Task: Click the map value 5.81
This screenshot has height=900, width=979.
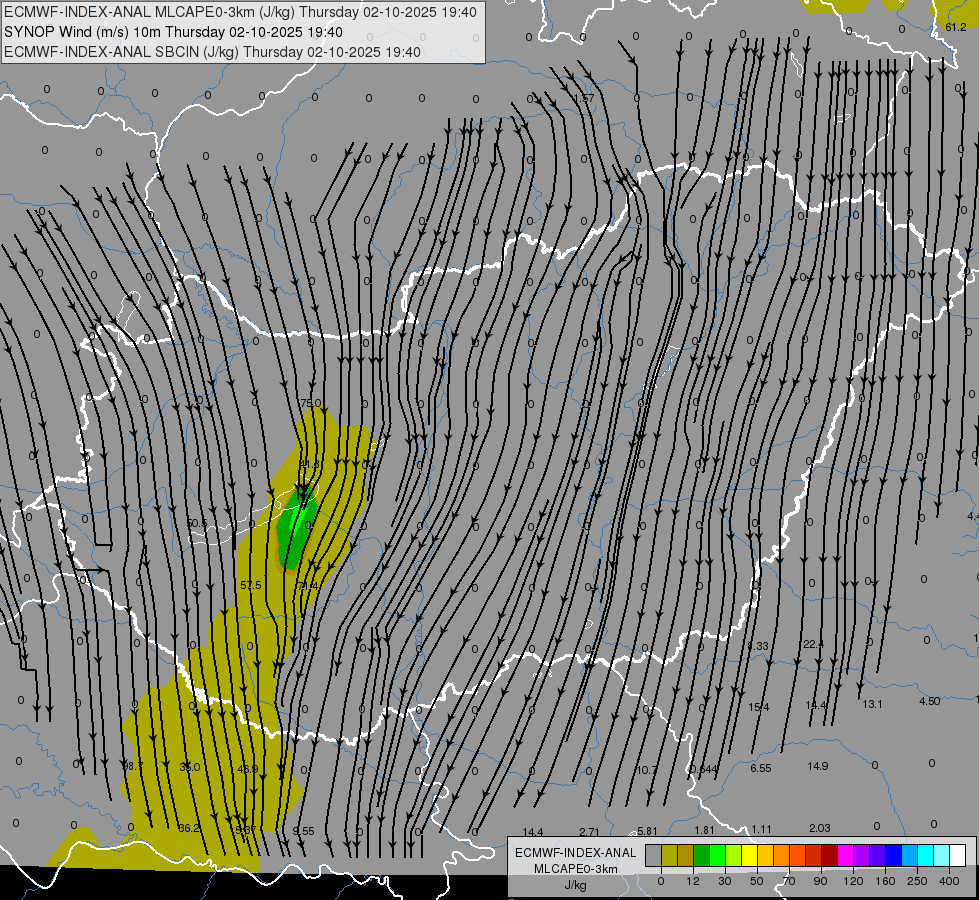Action: point(647,831)
